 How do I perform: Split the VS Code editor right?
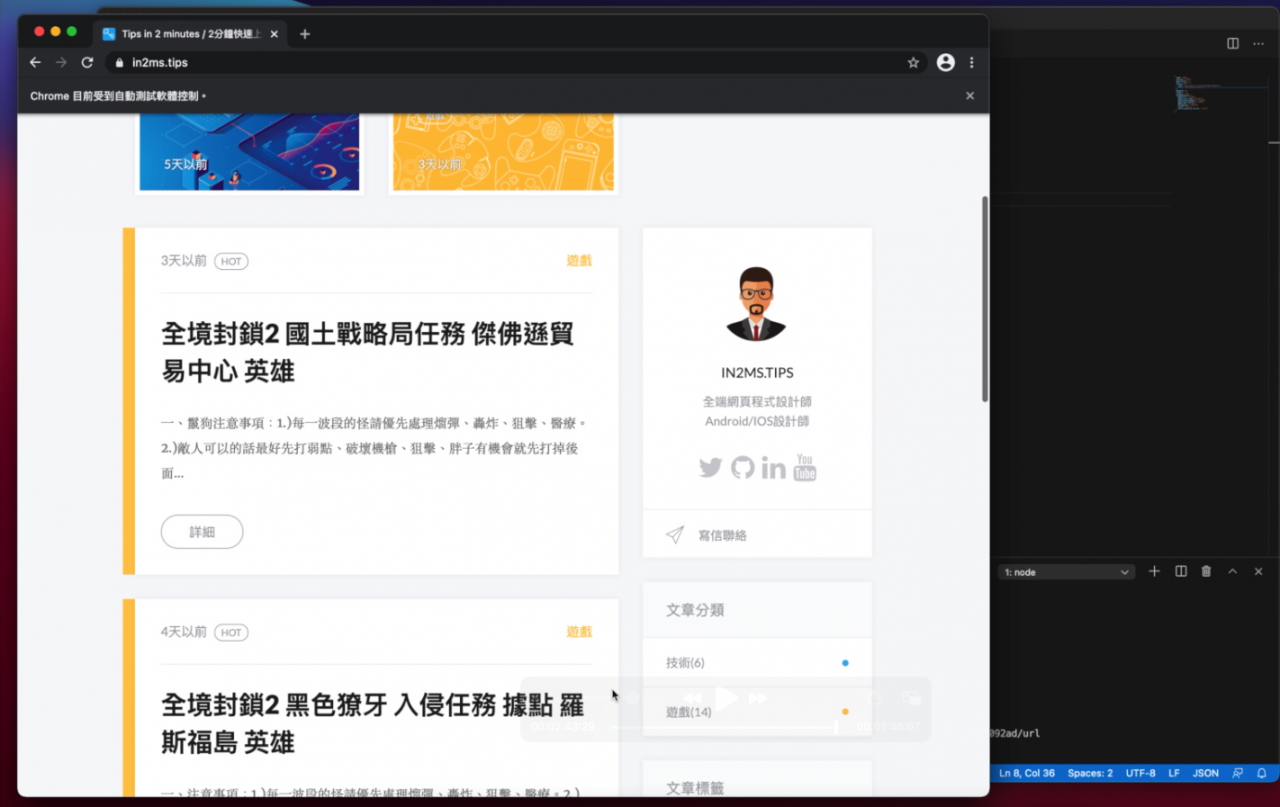(1233, 43)
